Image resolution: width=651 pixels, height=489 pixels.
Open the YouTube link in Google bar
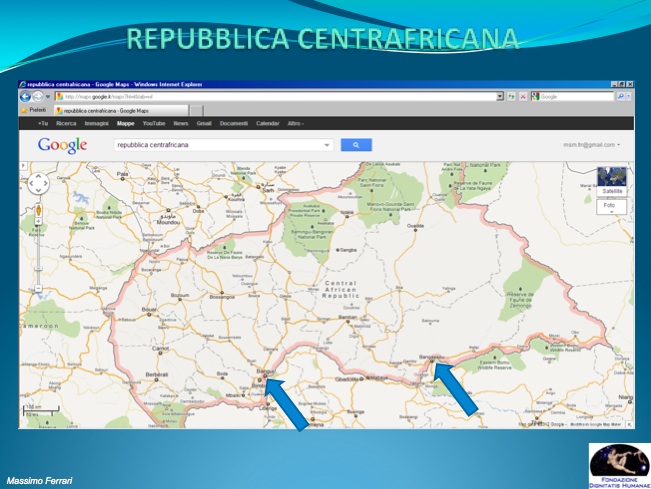coord(153,123)
